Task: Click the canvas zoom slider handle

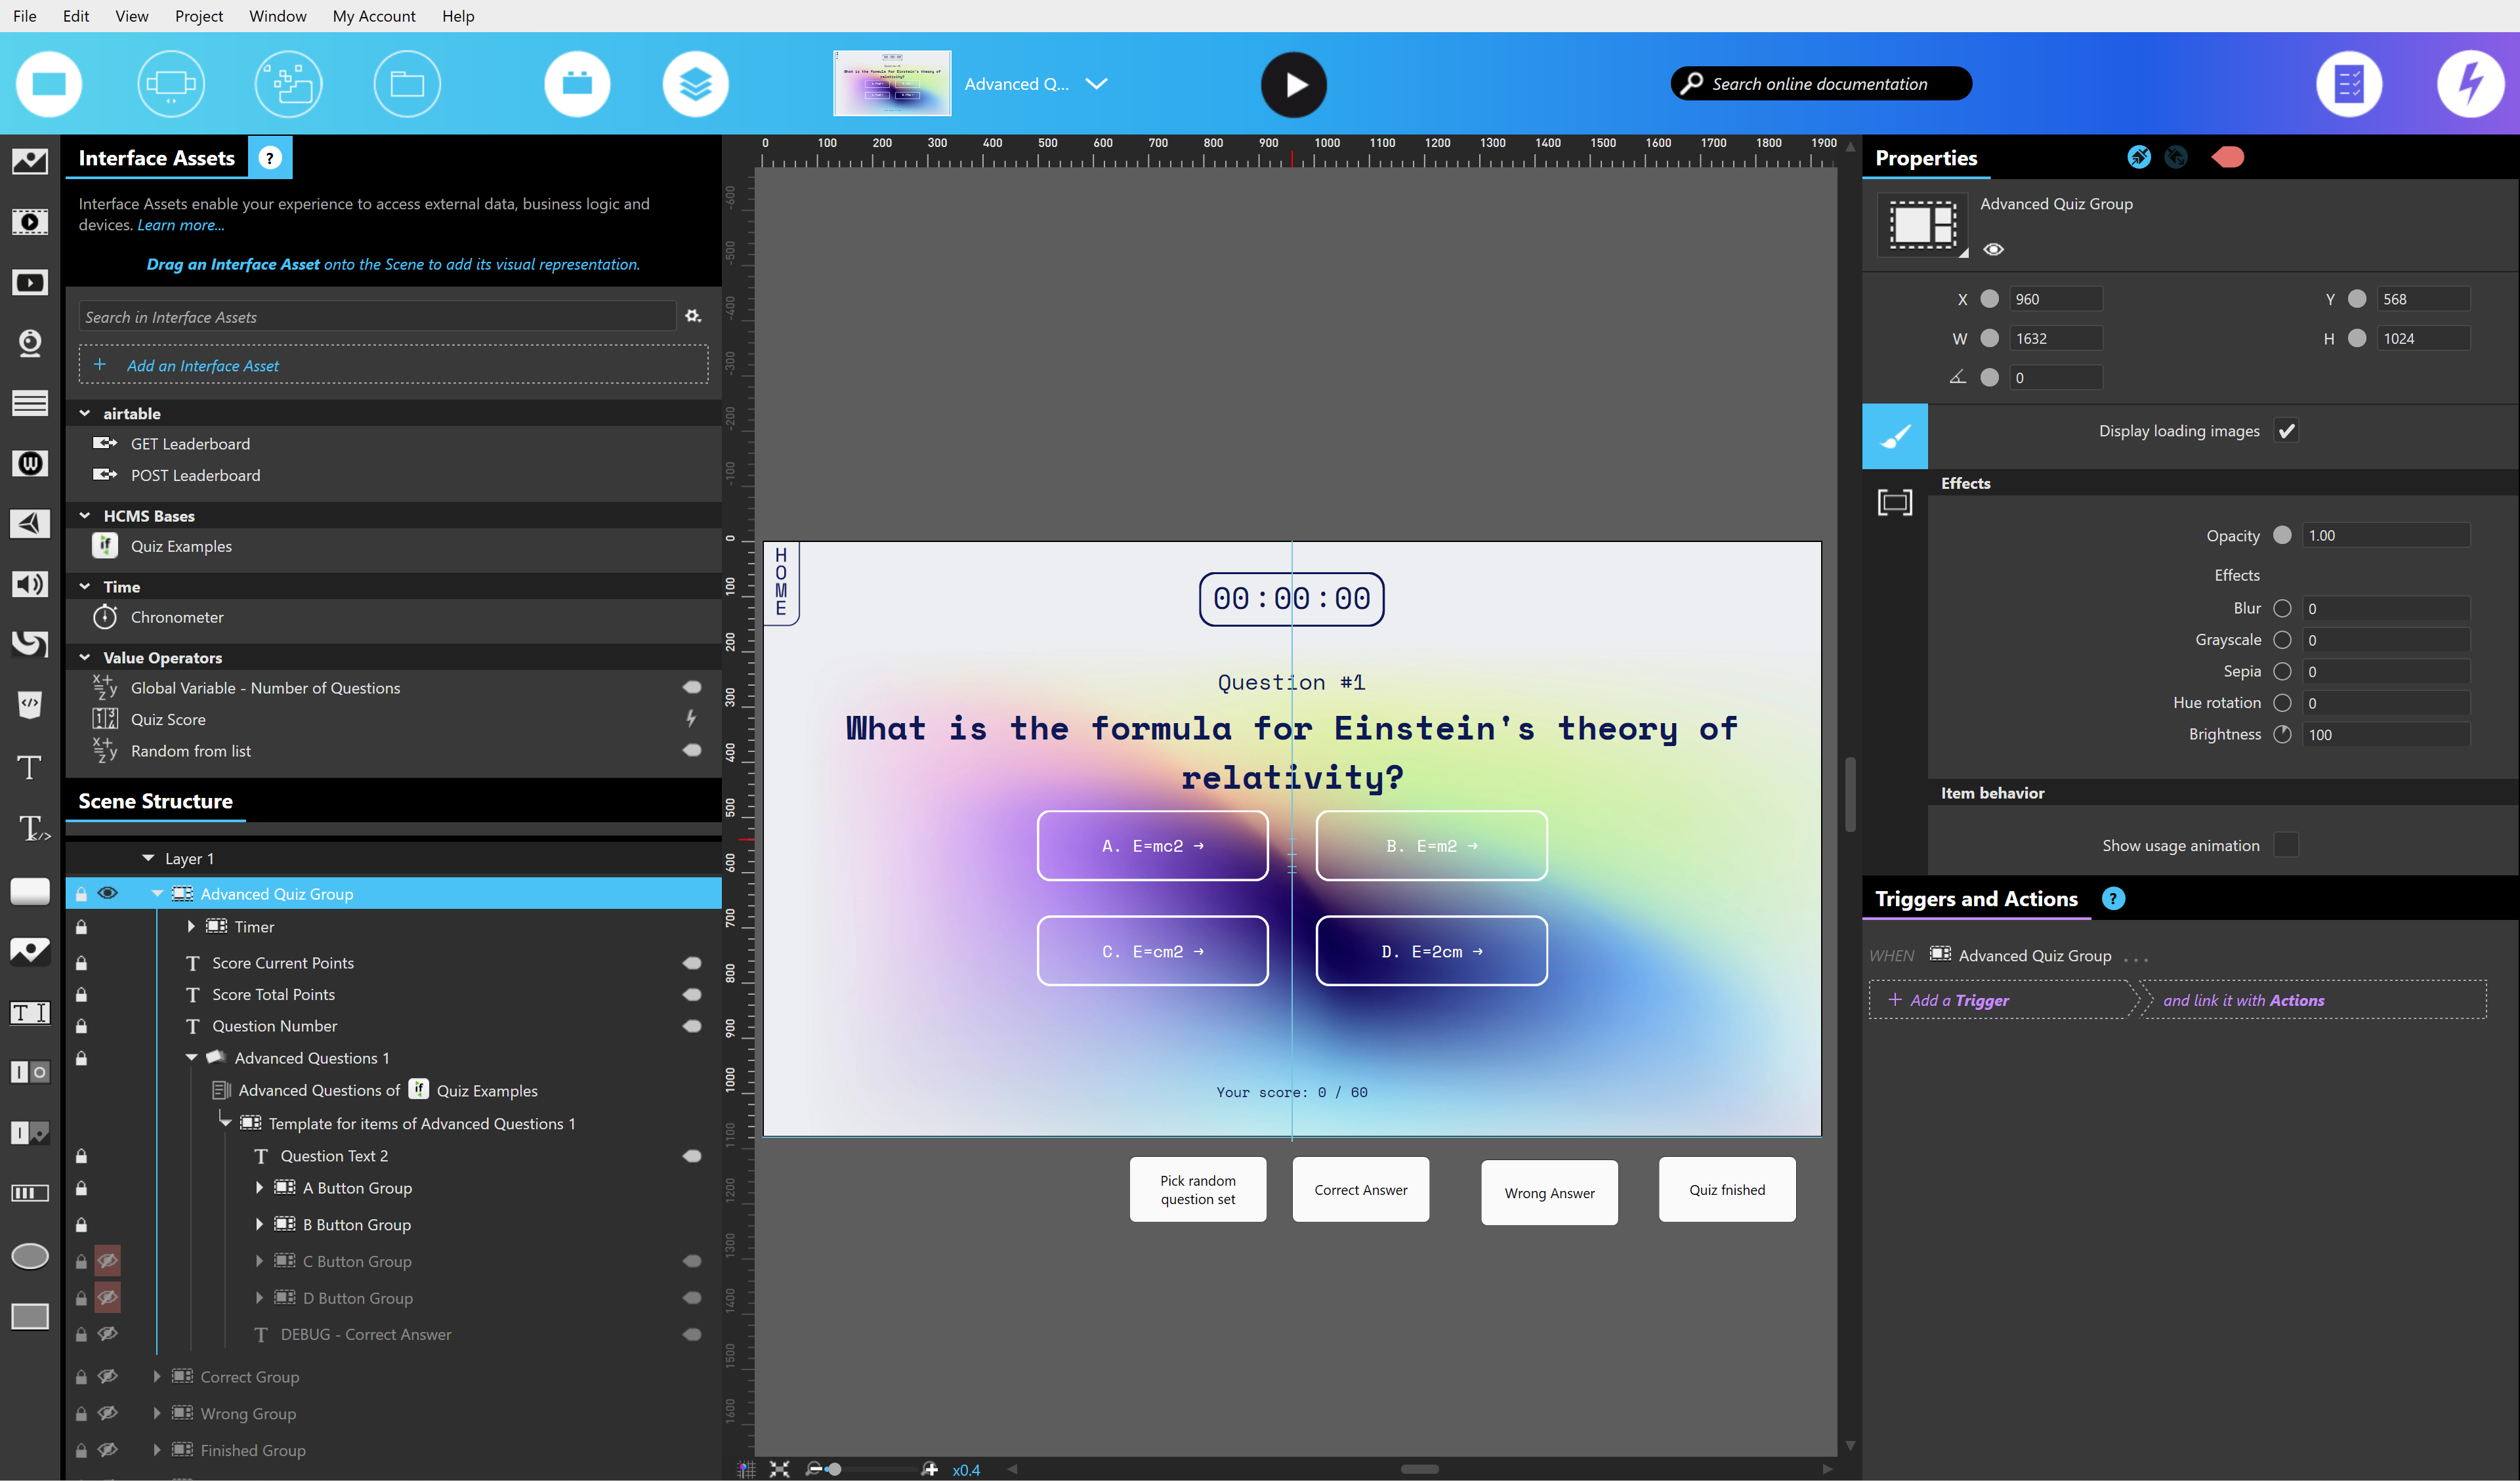Action: (x=834, y=1469)
